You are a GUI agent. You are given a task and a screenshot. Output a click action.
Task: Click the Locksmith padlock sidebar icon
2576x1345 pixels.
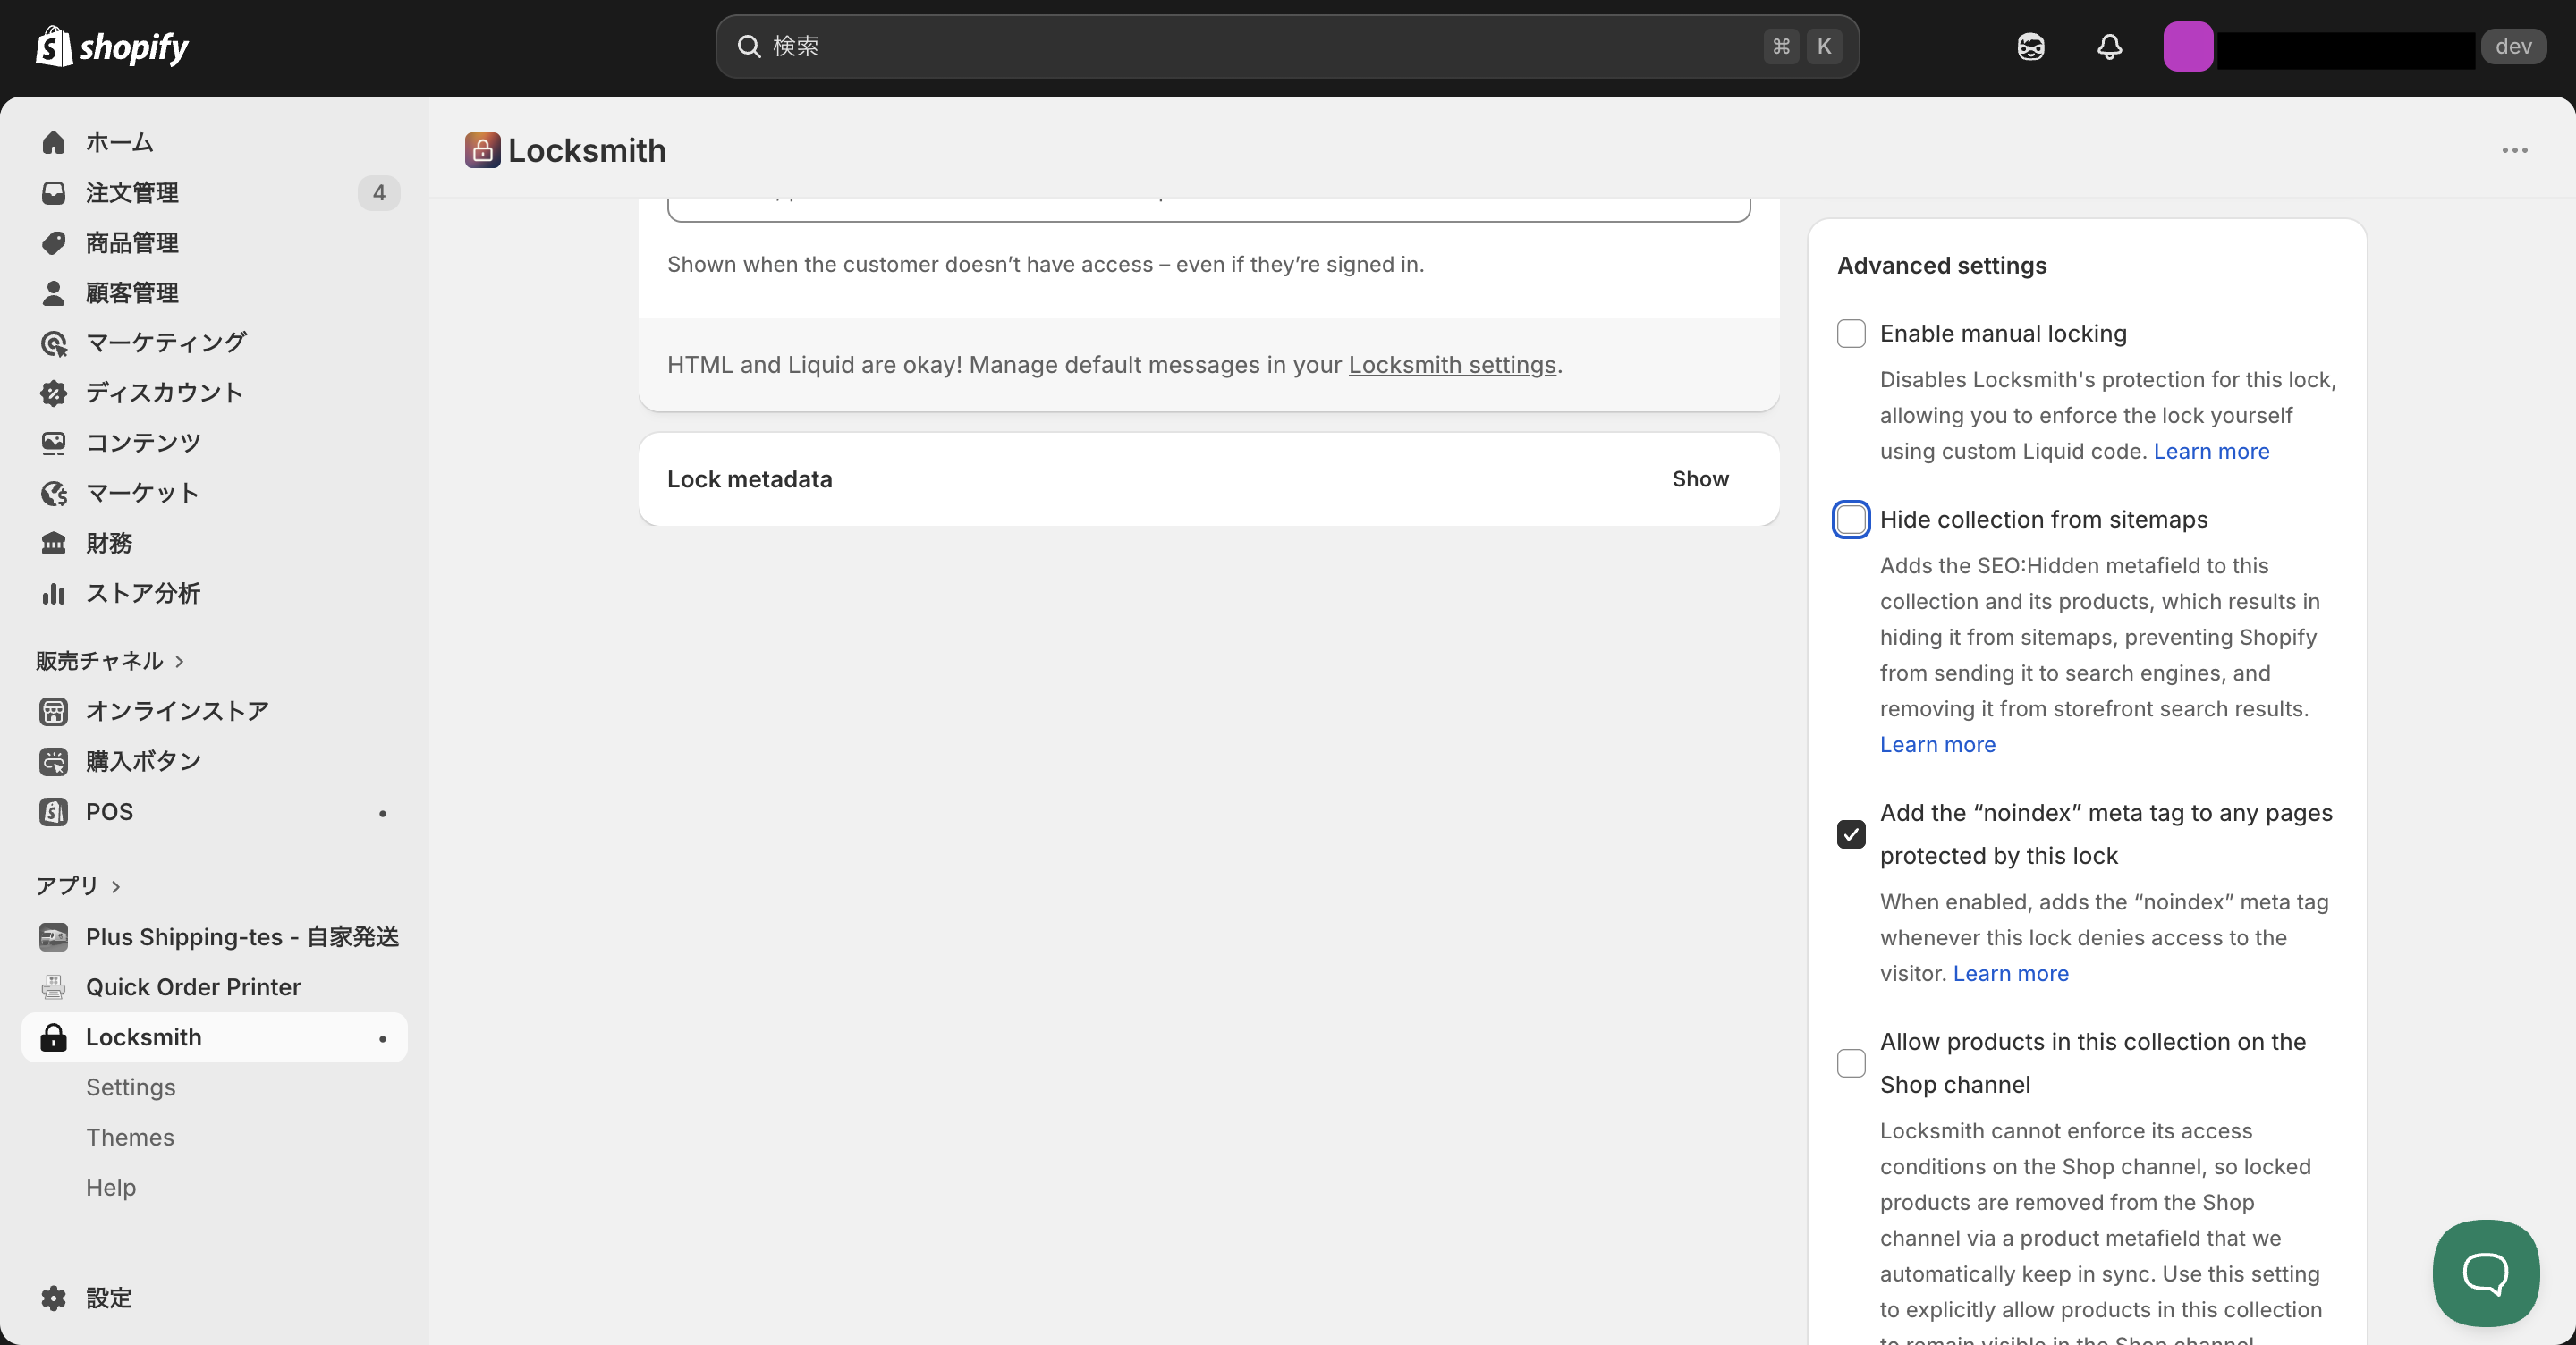tap(53, 1037)
